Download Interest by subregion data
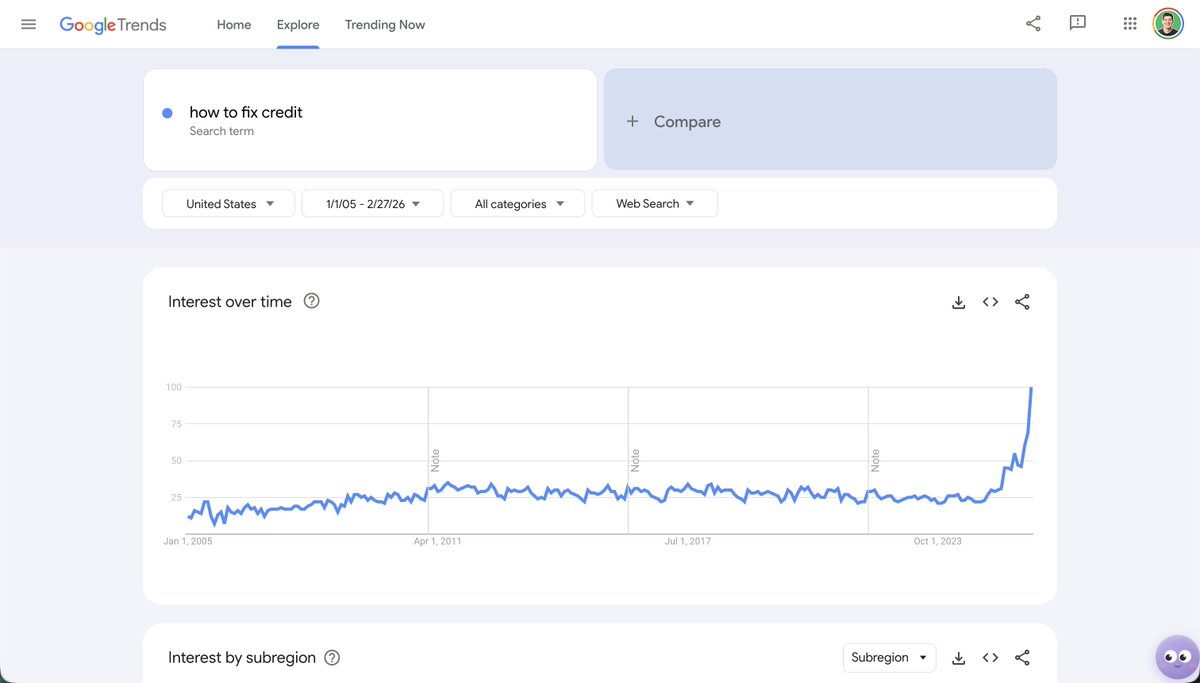The height and width of the screenshot is (683, 1200). pyautogui.click(x=958, y=658)
